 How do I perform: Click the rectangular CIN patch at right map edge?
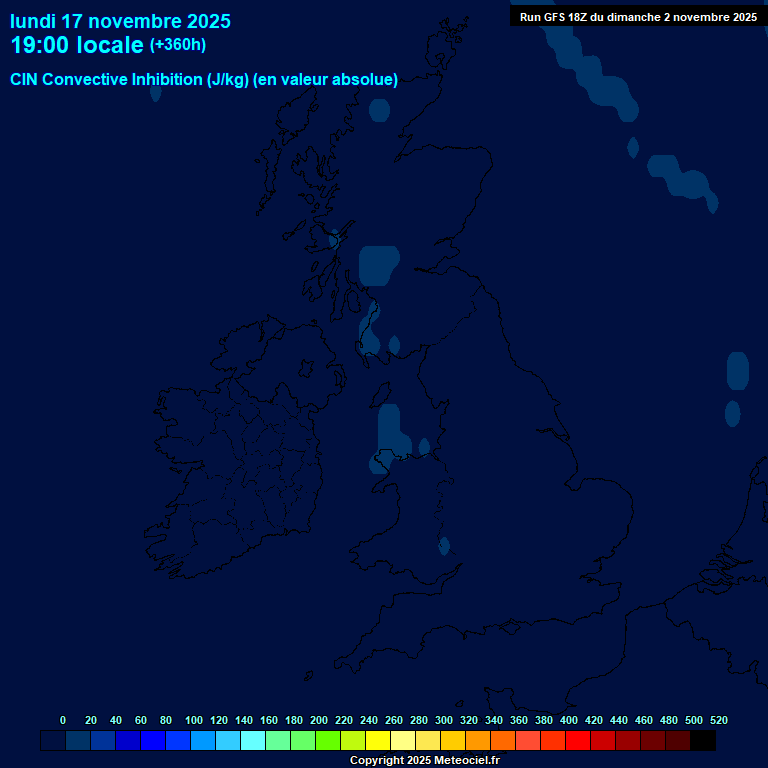[737, 370]
